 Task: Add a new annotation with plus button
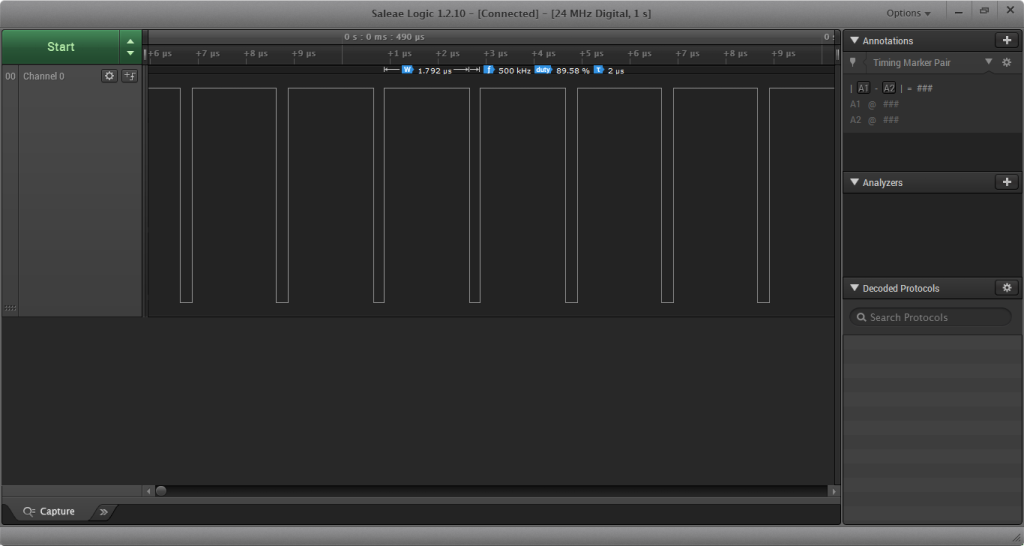[x=1006, y=41]
